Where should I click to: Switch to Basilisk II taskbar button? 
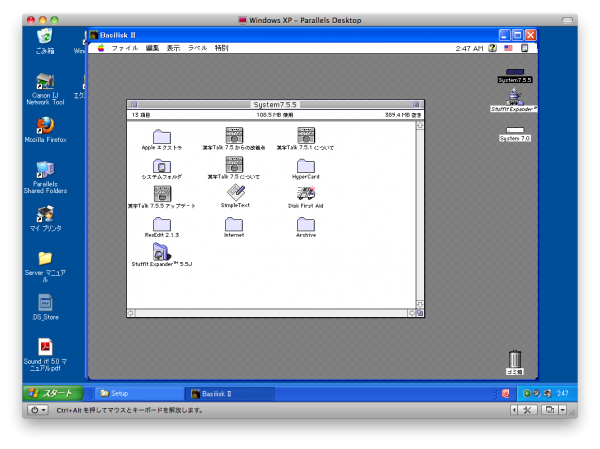[230, 393]
